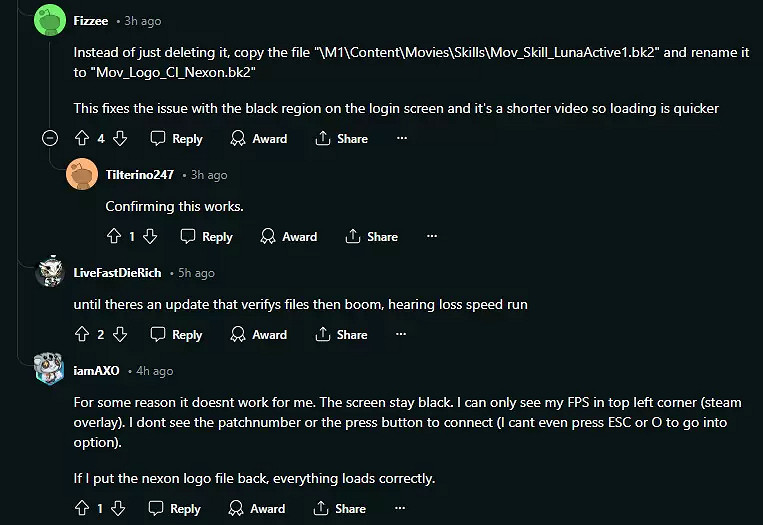
Task: Reply to iamAXO's comment
Action: [x=175, y=509]
